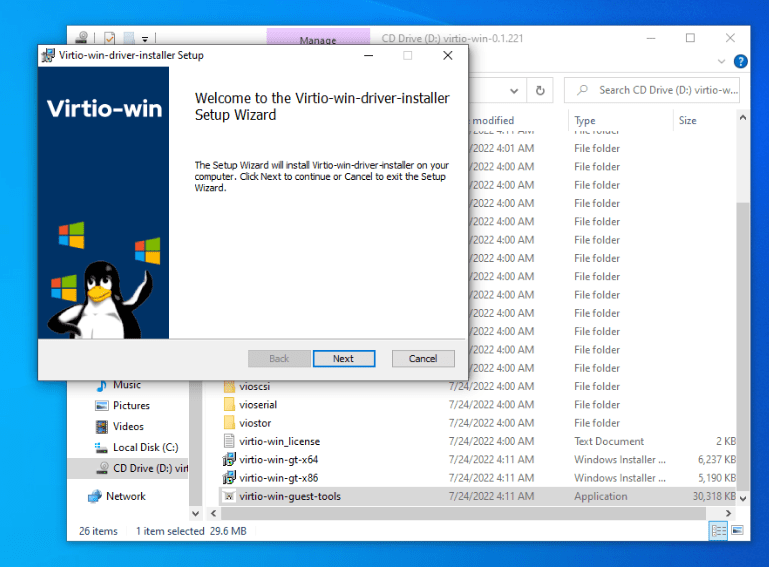Screen dimensions: 769x567
Task: Select the vioserial folder icon
Action: tap(229, 405)
